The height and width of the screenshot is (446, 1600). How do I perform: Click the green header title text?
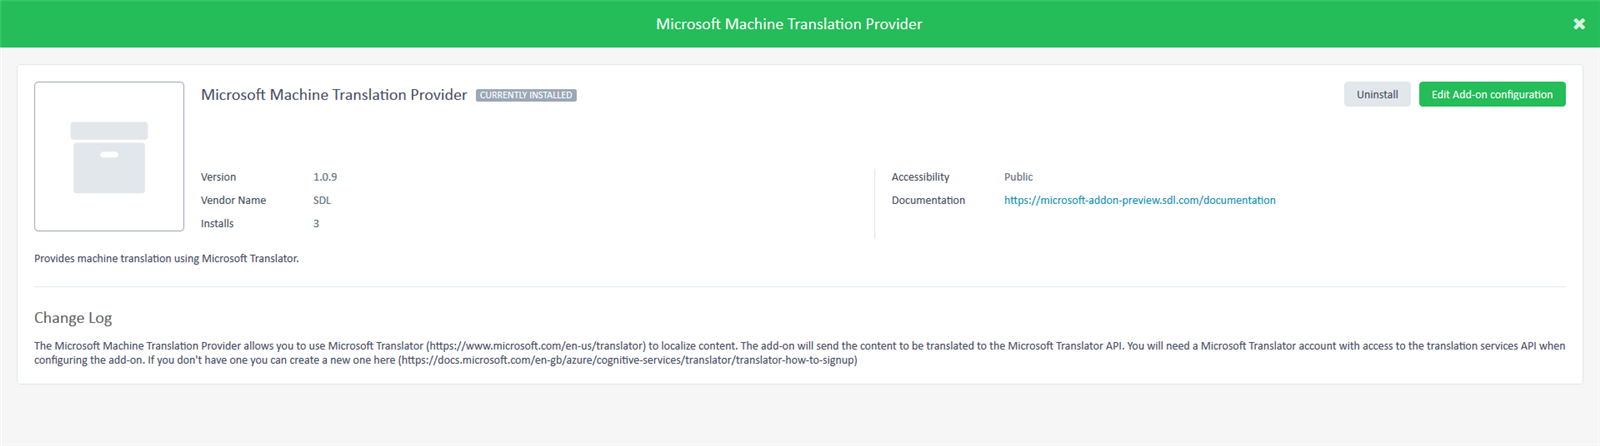789,24
